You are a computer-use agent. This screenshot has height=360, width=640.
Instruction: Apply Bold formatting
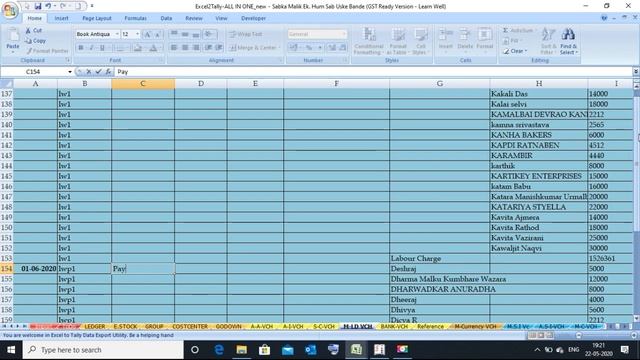[x=80, y=48]
